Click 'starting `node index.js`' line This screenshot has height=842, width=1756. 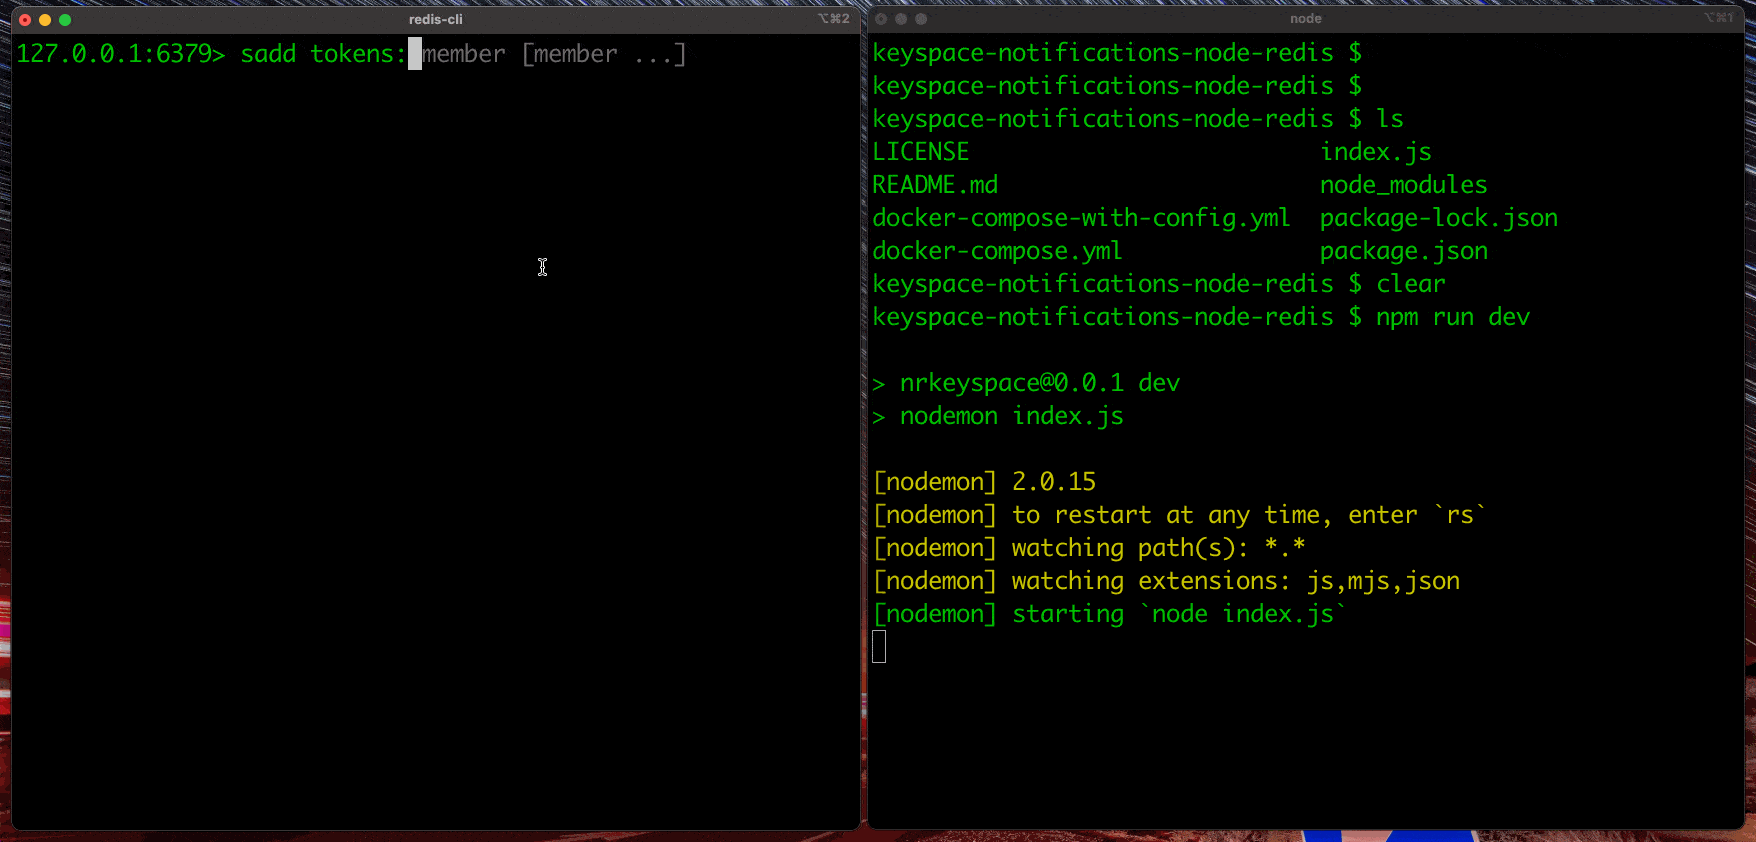click(x=1110, y=614)
